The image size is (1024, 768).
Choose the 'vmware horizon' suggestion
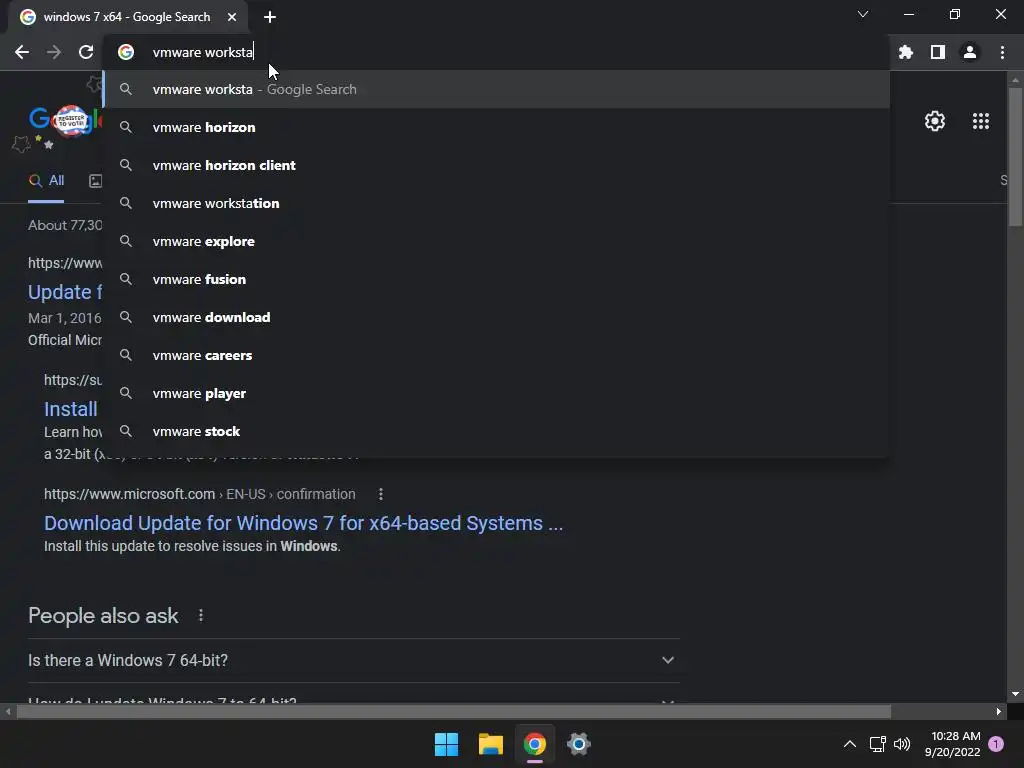click(496, 127)
